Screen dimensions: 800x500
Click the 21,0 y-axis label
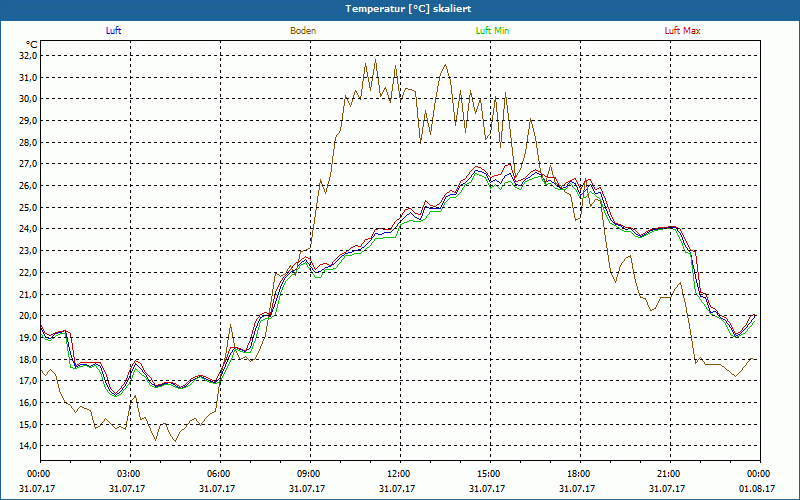[28, 294]
